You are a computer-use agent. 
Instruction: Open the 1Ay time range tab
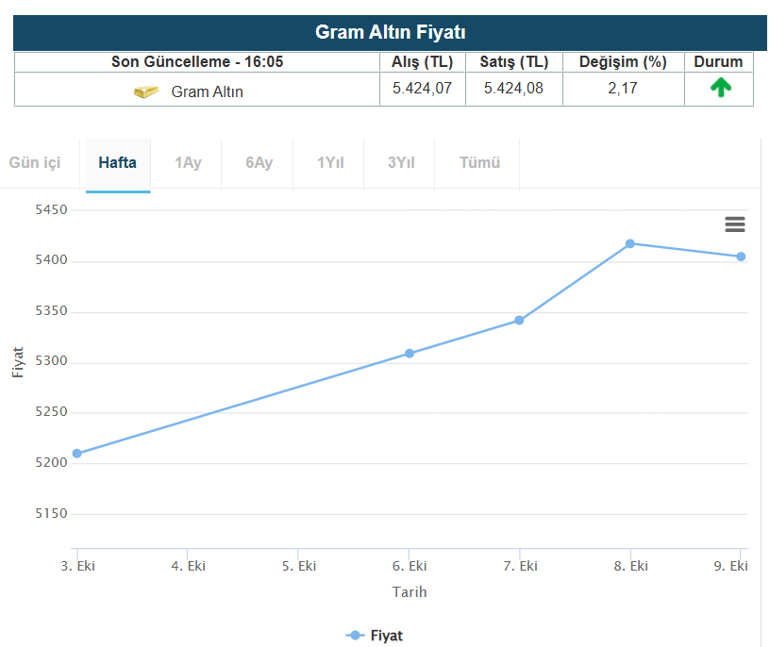187,163
